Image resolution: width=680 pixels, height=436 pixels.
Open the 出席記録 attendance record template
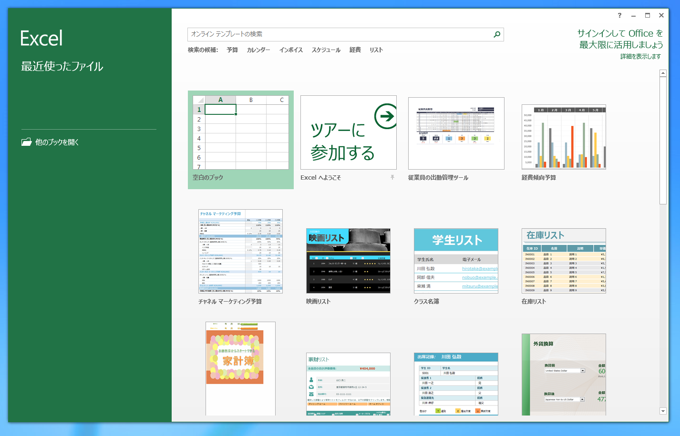456,384
